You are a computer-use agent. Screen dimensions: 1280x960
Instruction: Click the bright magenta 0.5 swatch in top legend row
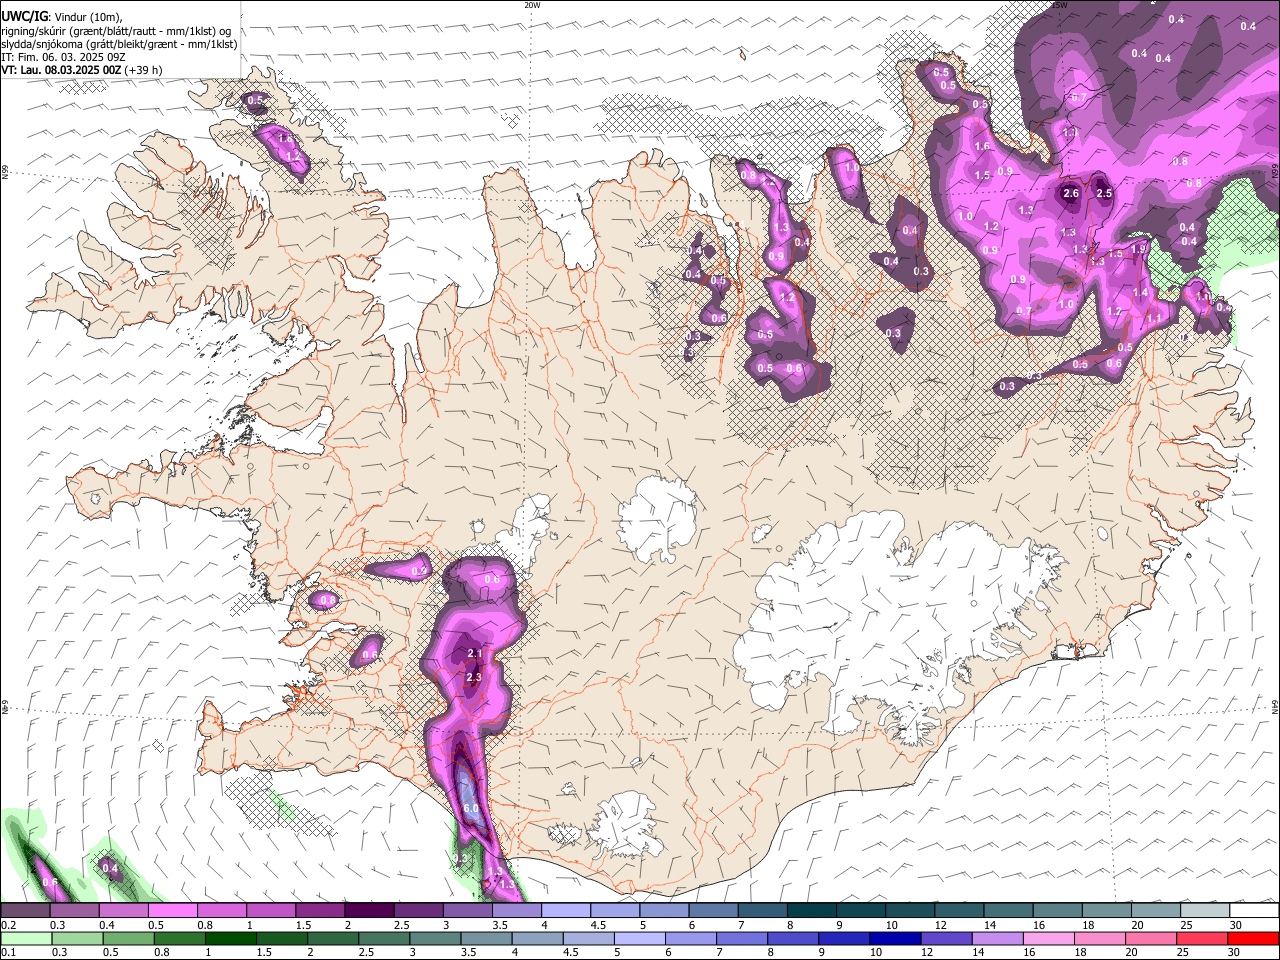pyautogui.click(x=173, y=911)
